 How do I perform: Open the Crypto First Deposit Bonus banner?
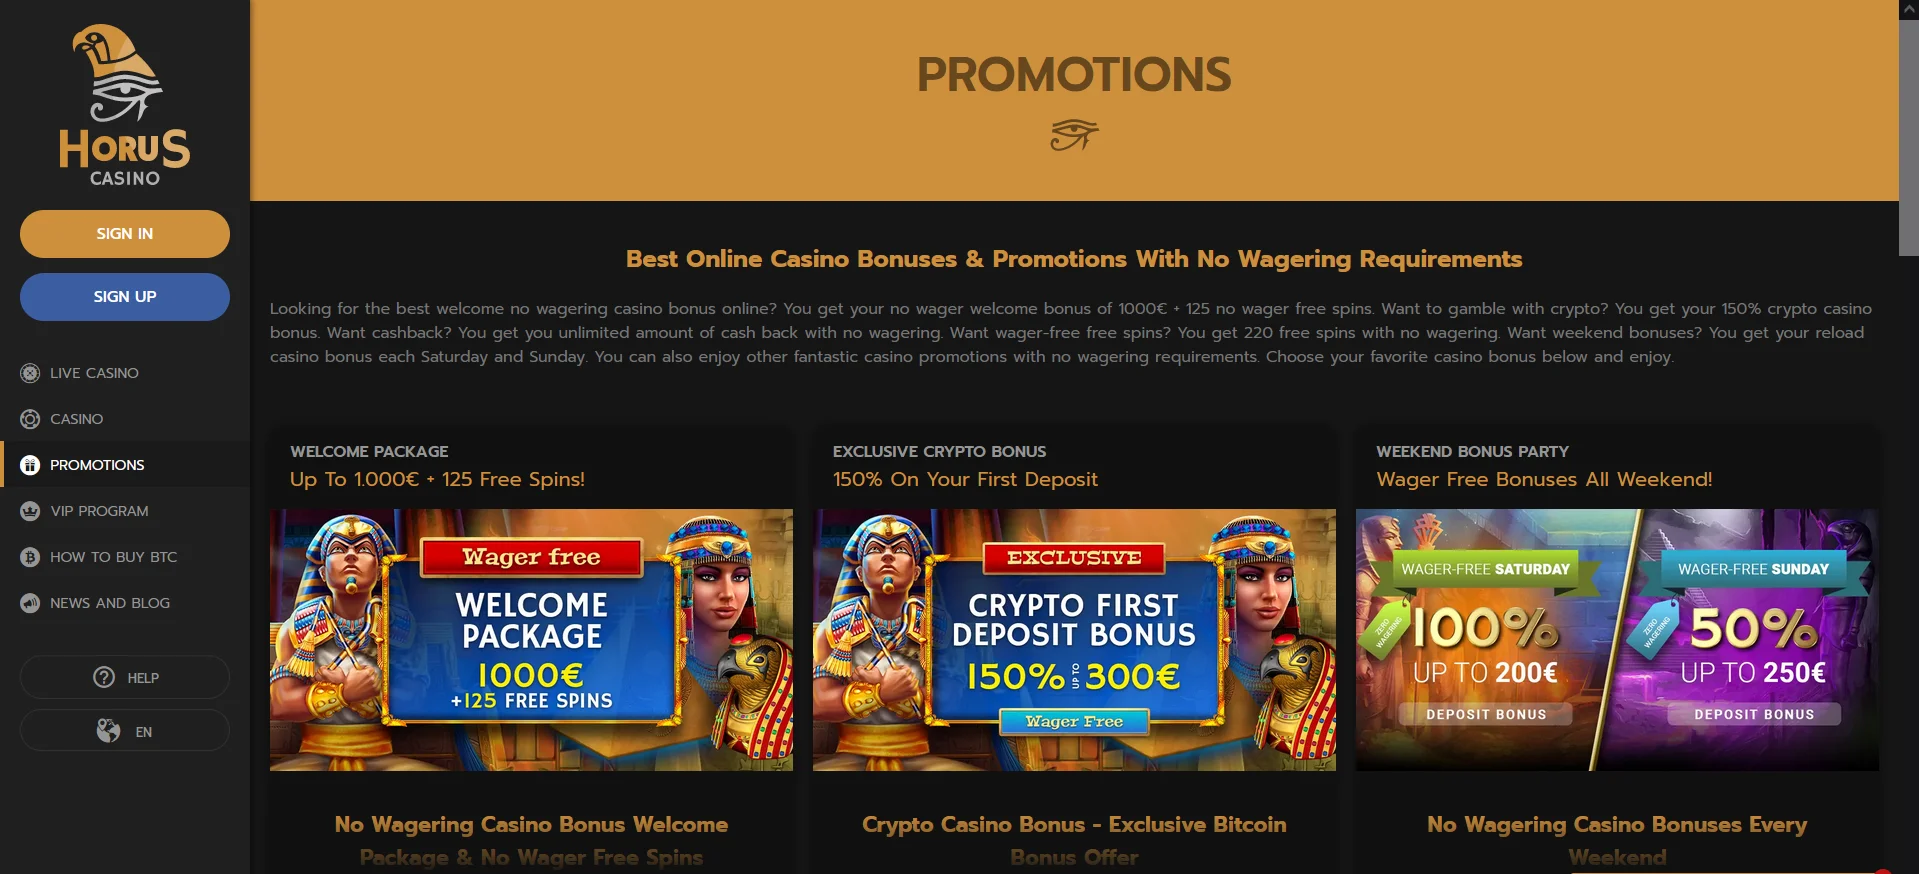tap(1074, 640)
